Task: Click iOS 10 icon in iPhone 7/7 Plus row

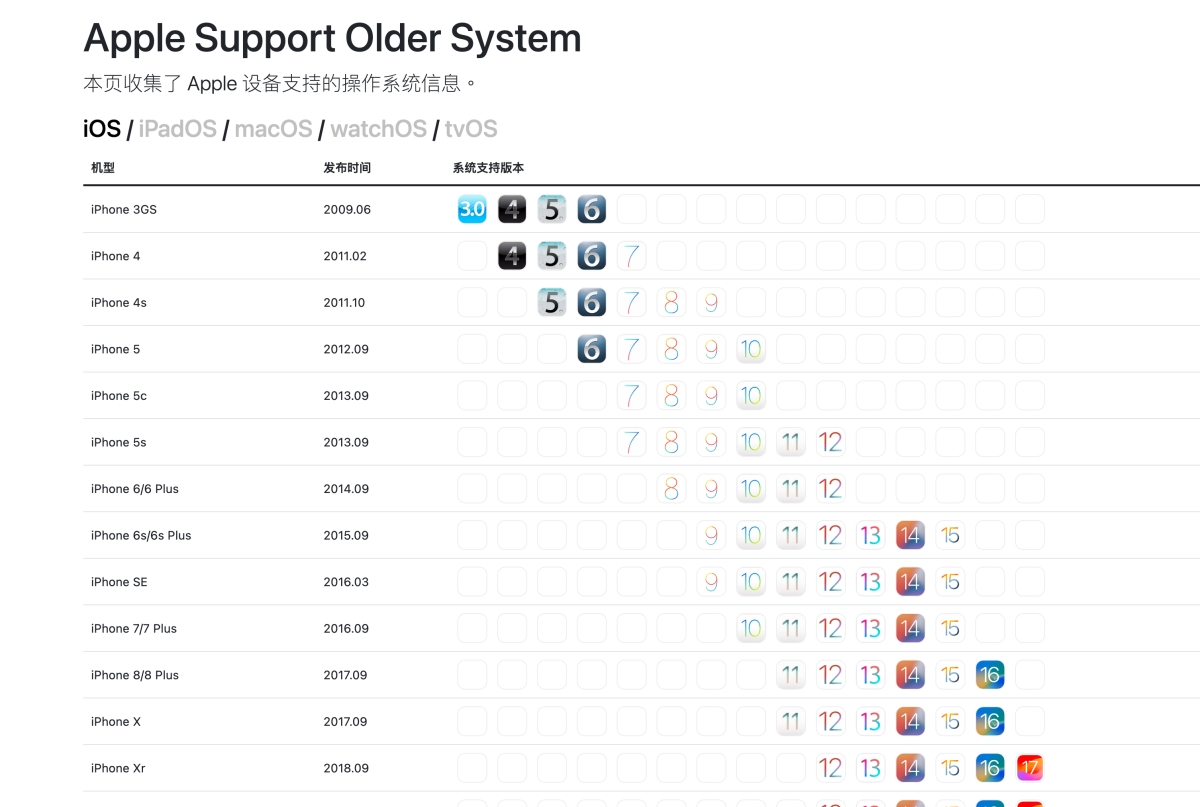Action: 751,628
